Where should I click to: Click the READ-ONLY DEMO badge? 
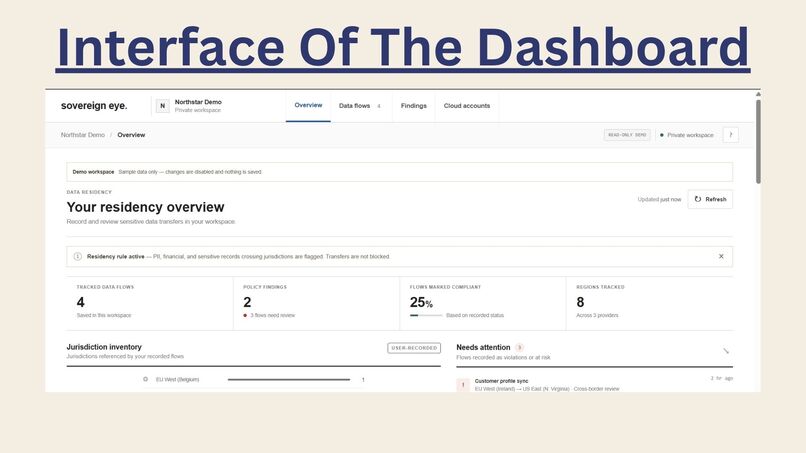point(627,135)
